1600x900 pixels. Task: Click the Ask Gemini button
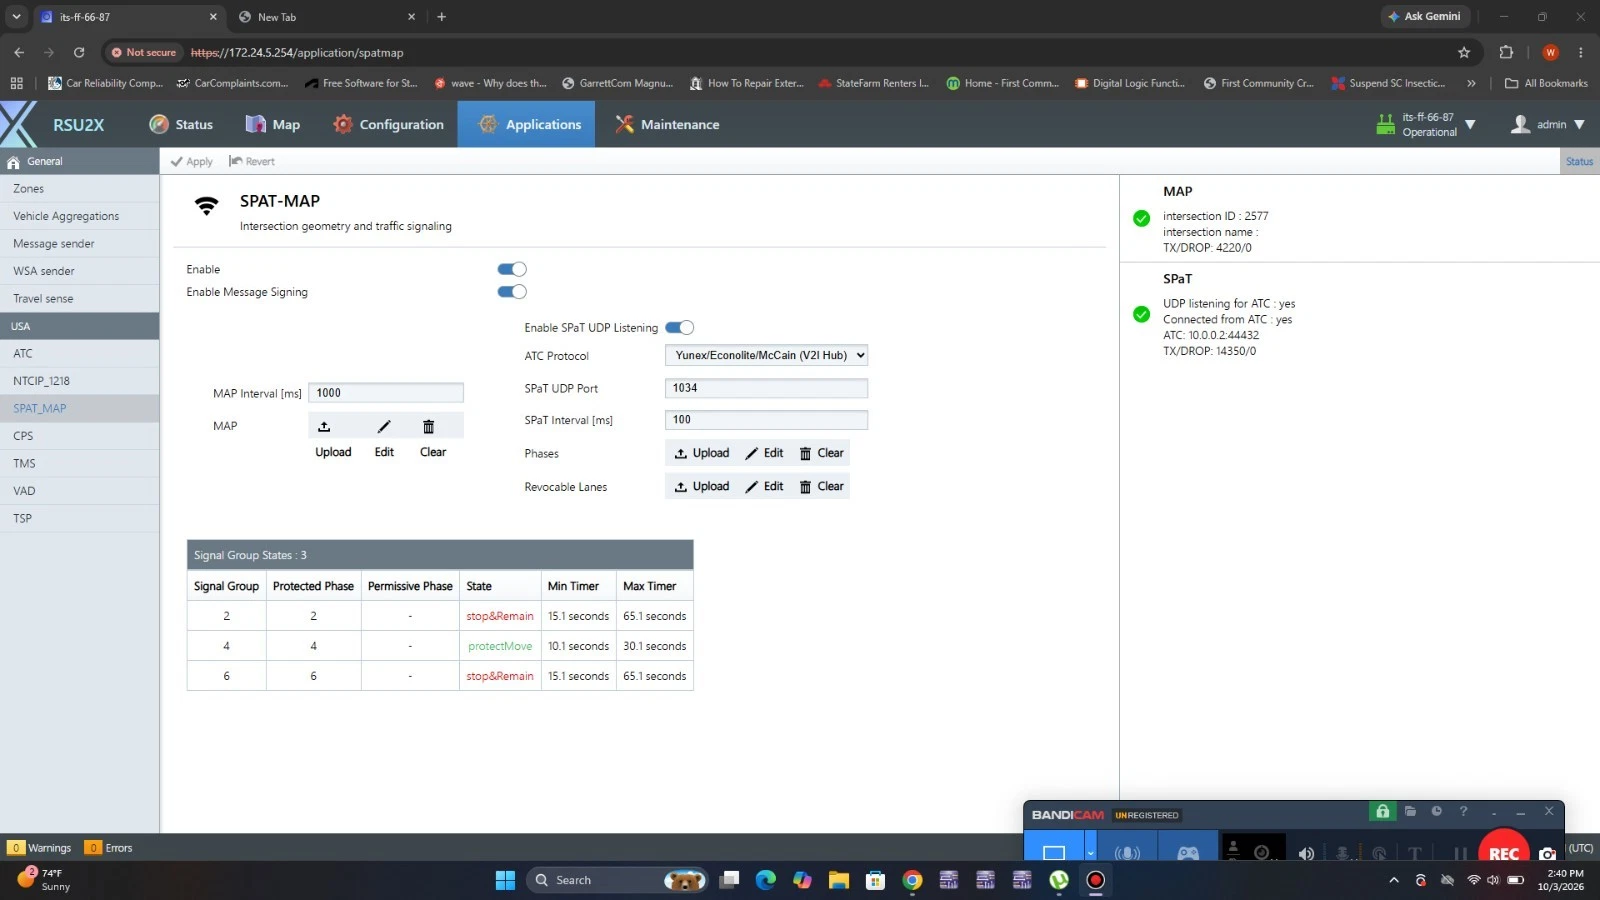click(x=1425, y=16)
